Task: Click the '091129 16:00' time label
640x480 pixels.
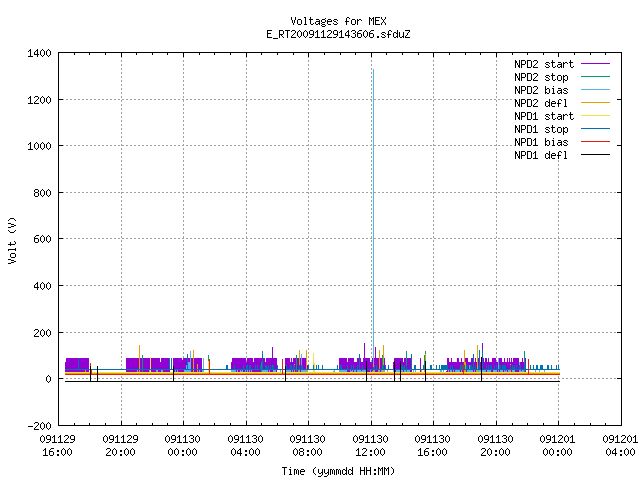Action: (x=58, y=446)
